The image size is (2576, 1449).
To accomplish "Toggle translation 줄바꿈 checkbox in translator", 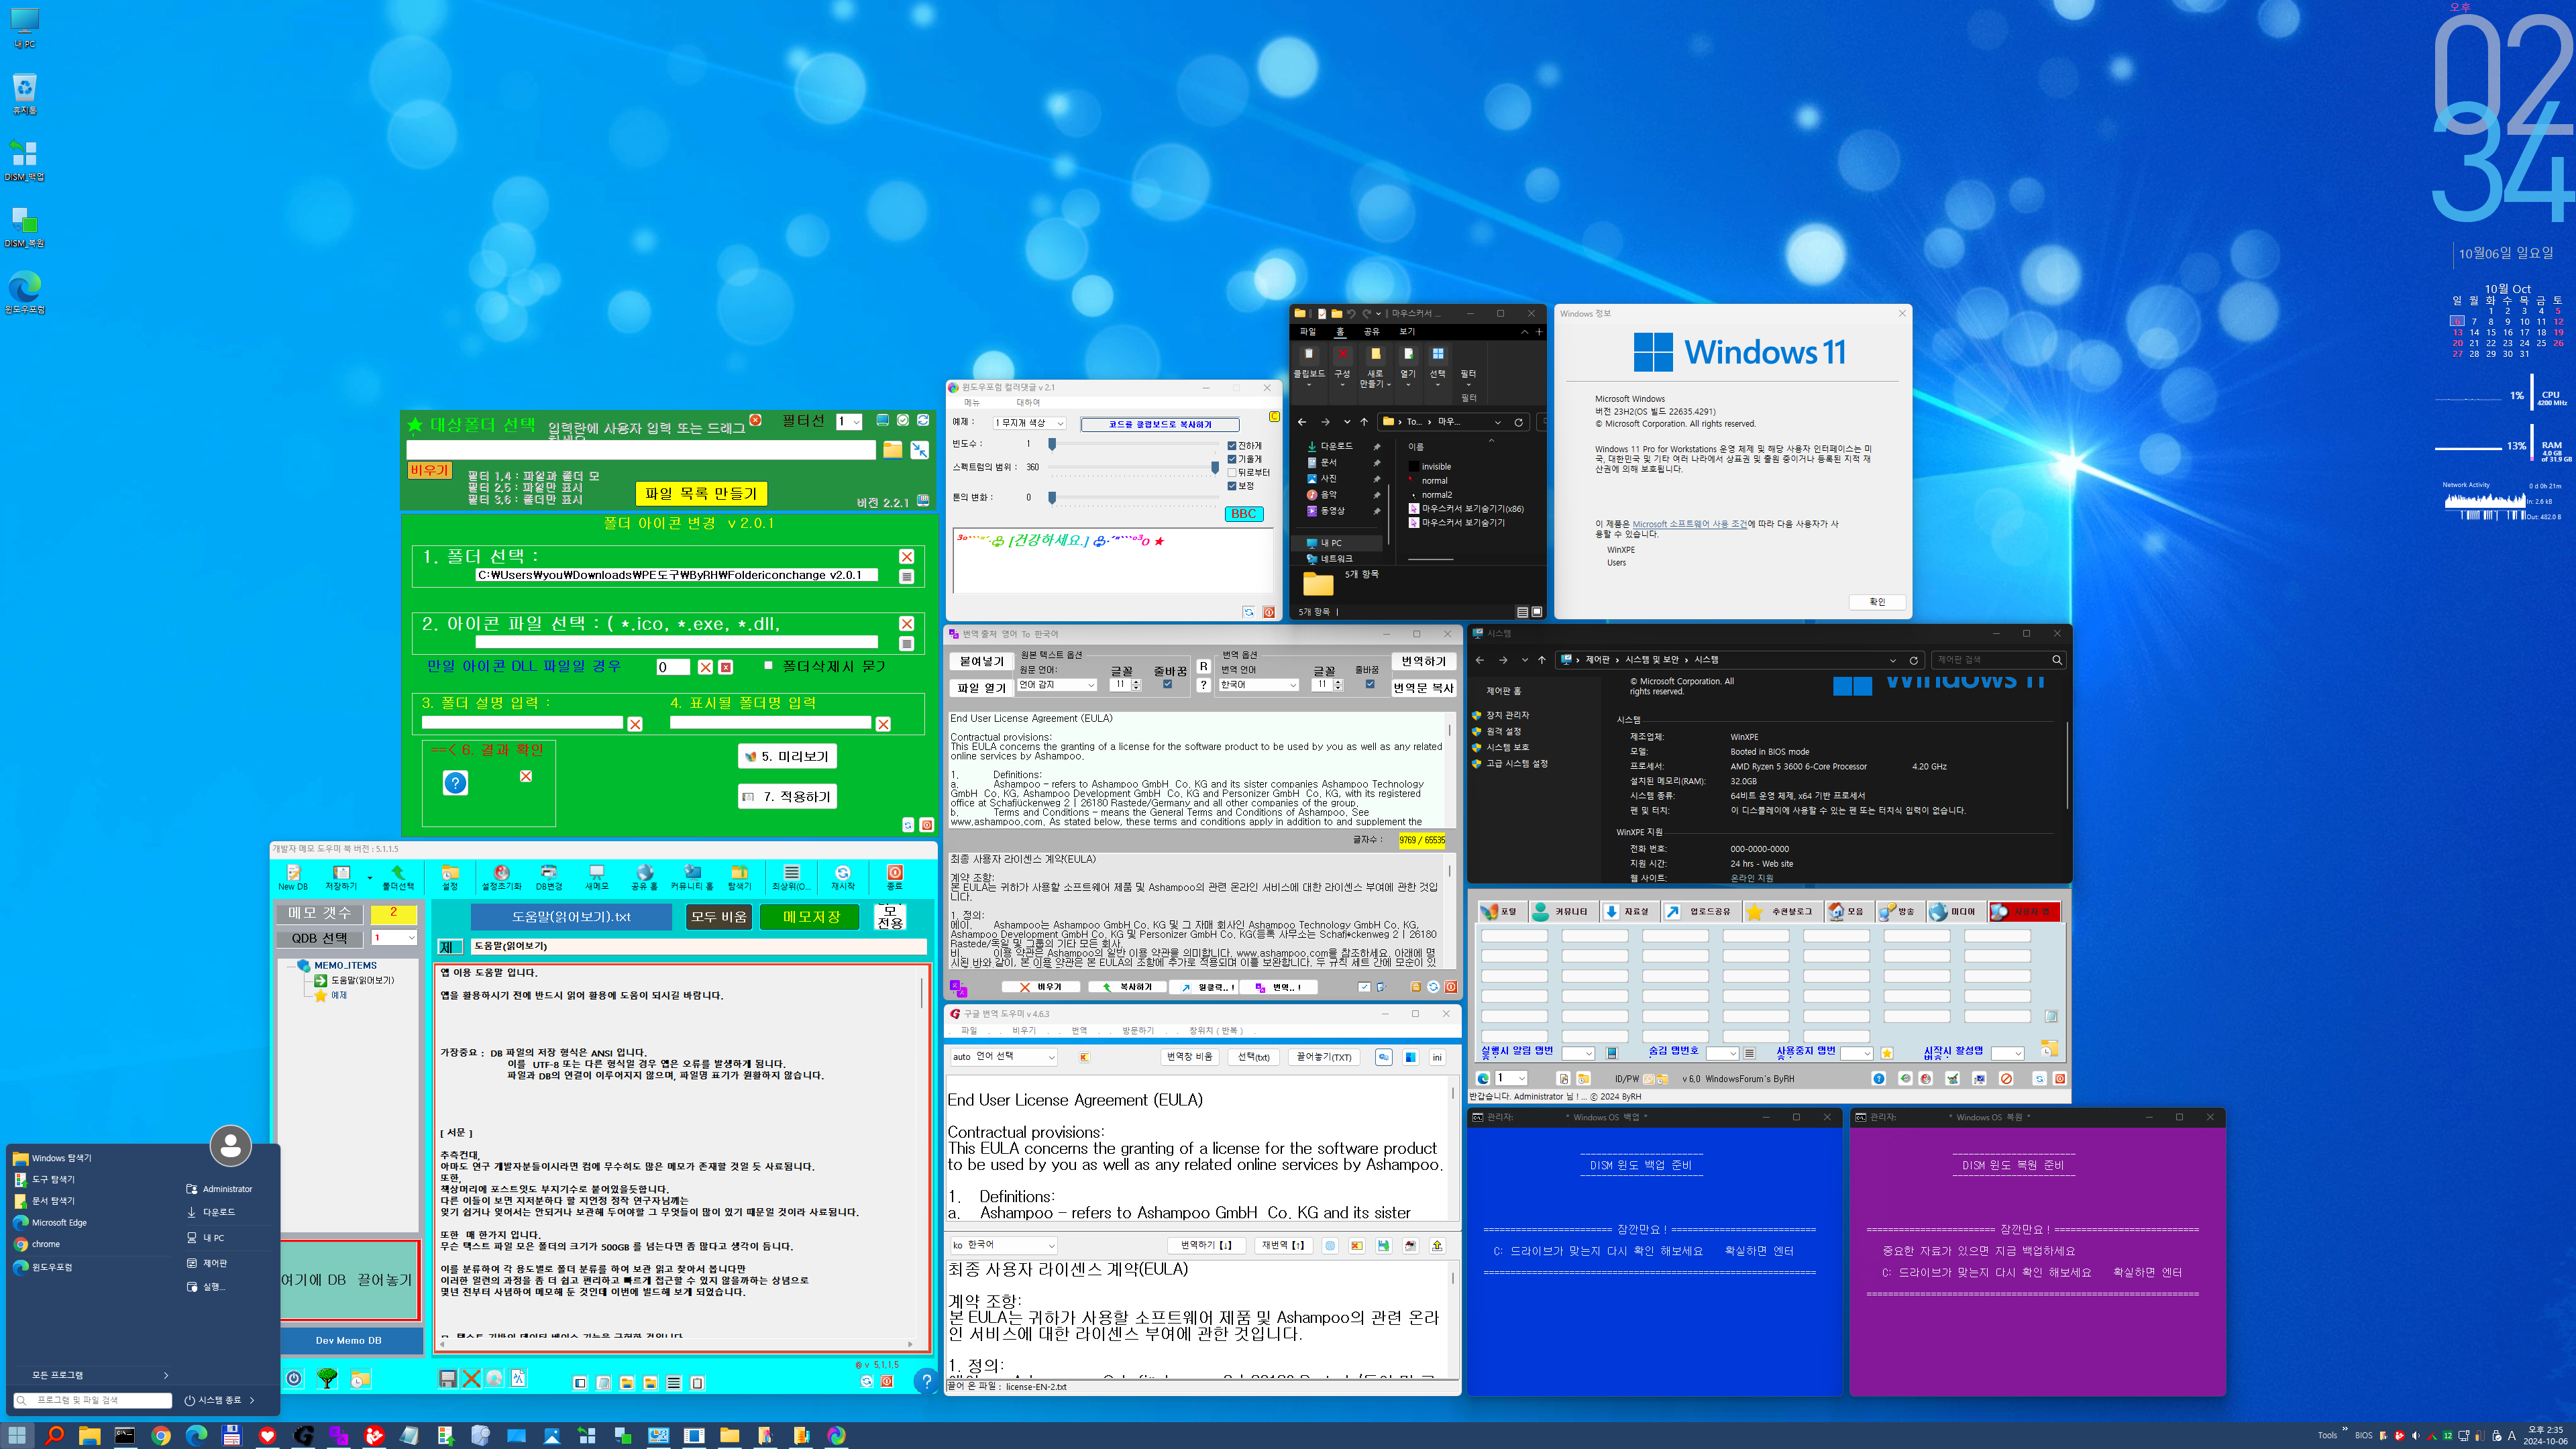I will 1370,685.
